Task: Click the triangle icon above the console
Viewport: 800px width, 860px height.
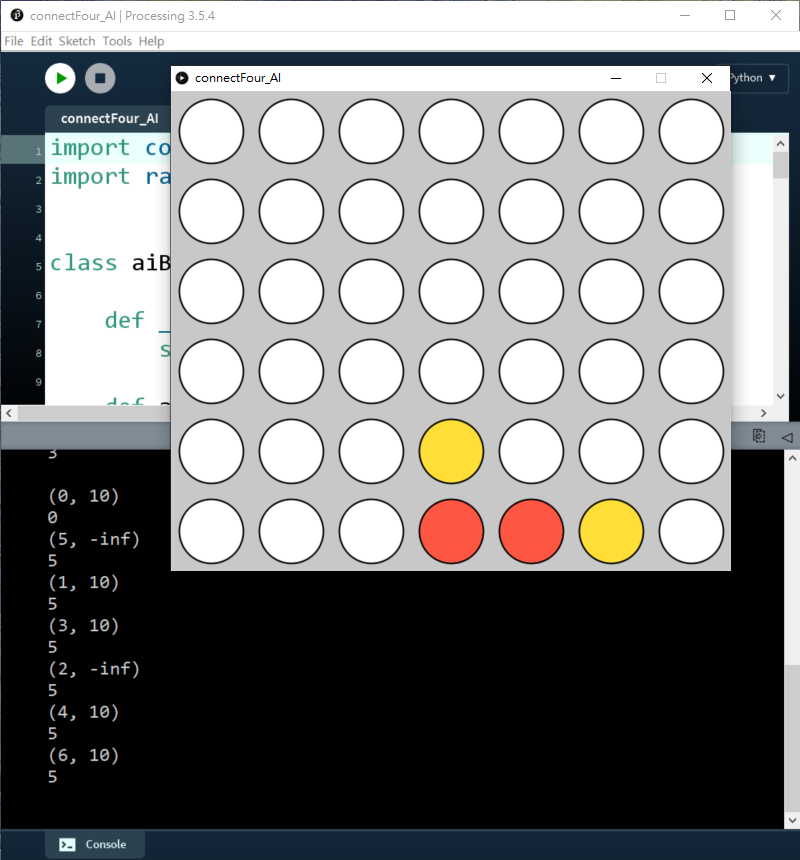Action: point(786,436)
